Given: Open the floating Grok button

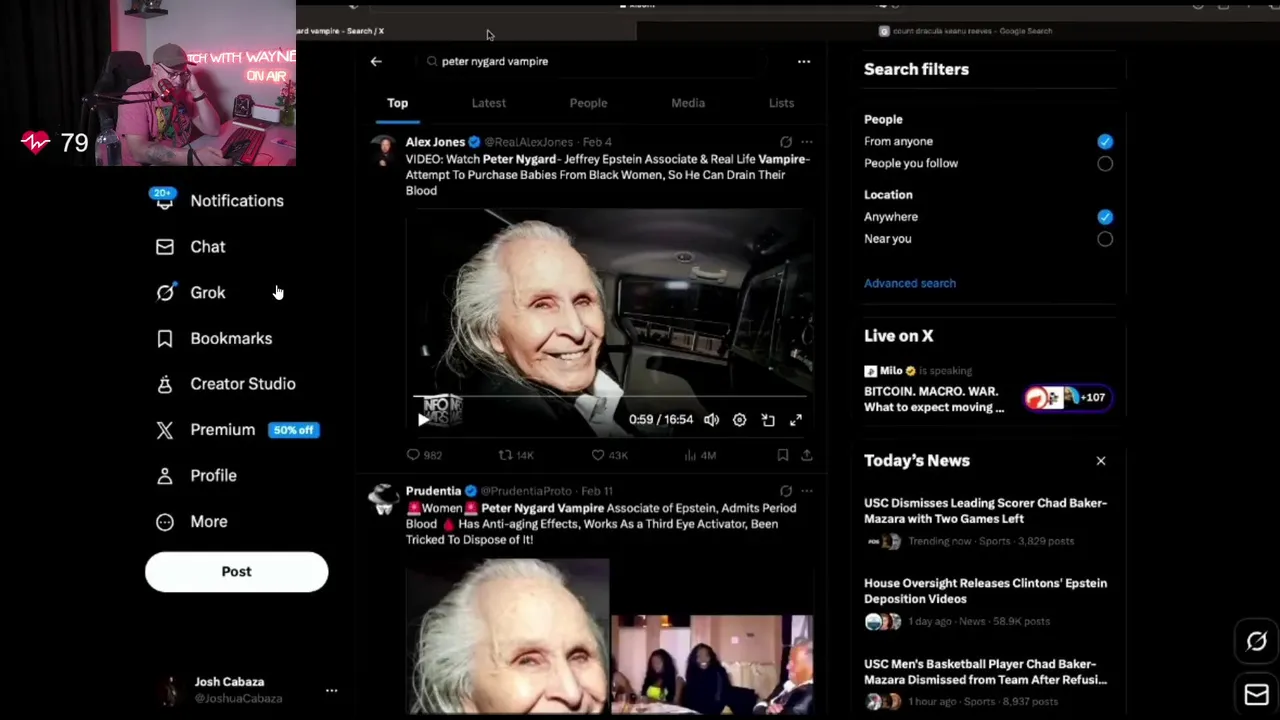Looking at the screenshot, I should [x=1257, y=642].
